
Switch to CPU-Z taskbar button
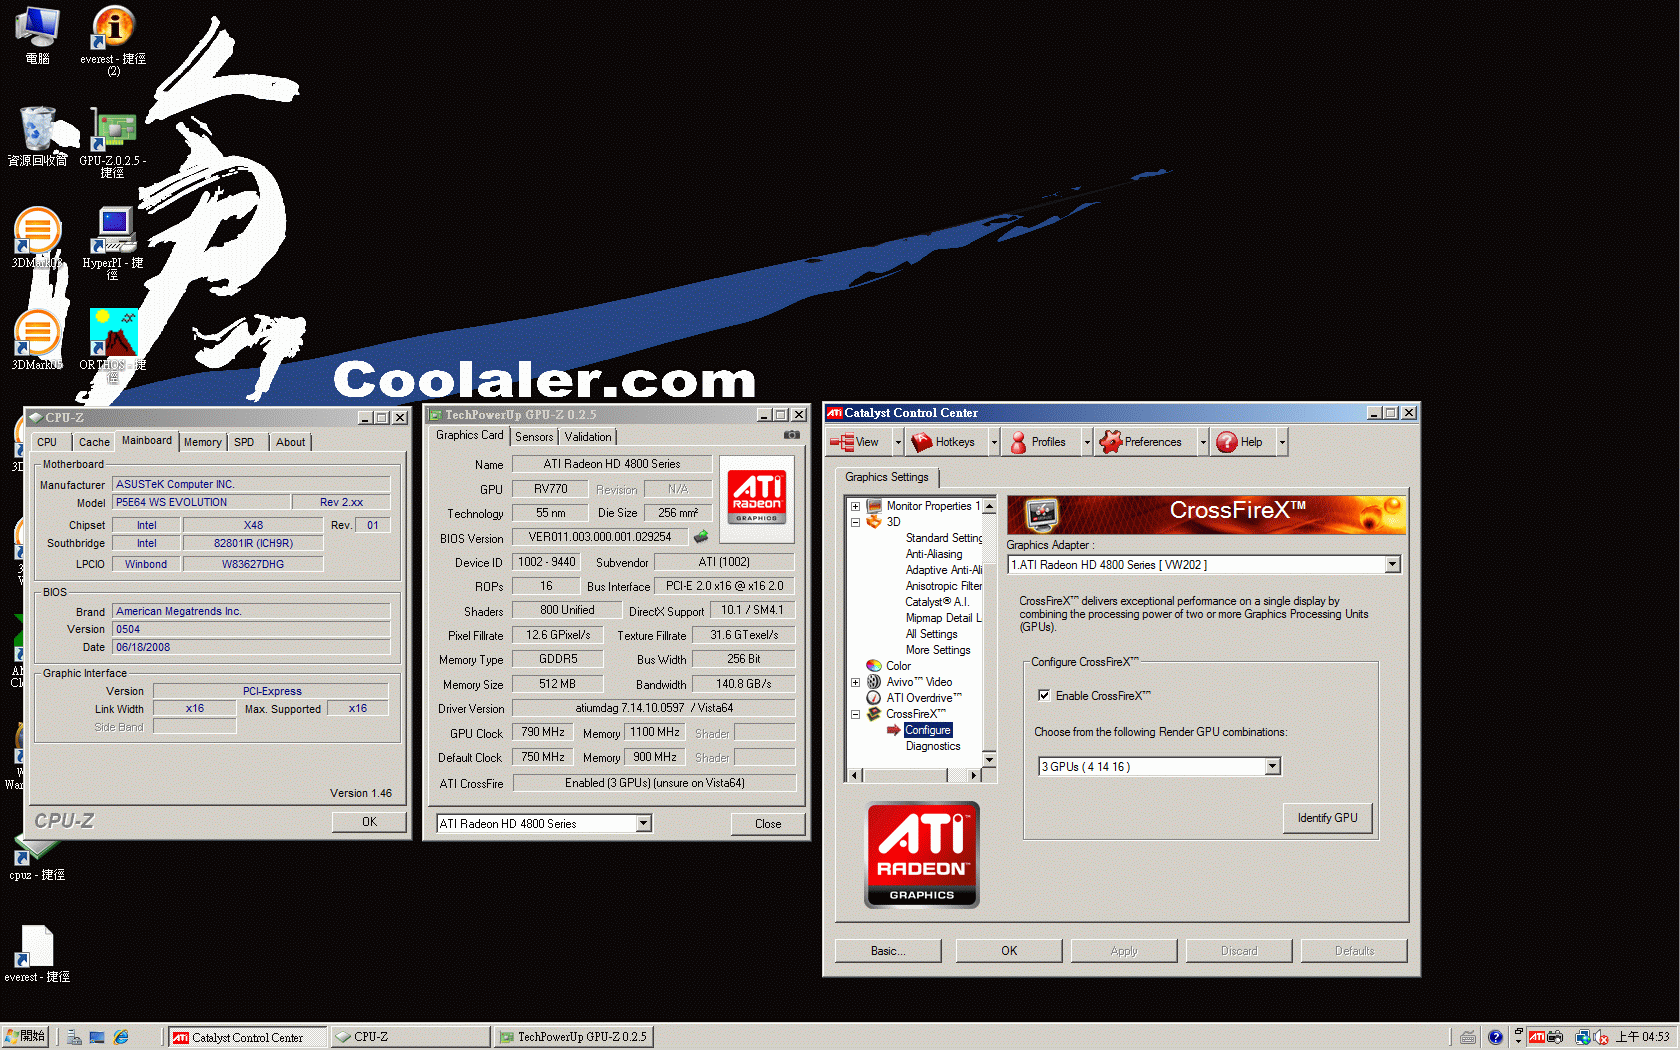(x=410, y=1037)
